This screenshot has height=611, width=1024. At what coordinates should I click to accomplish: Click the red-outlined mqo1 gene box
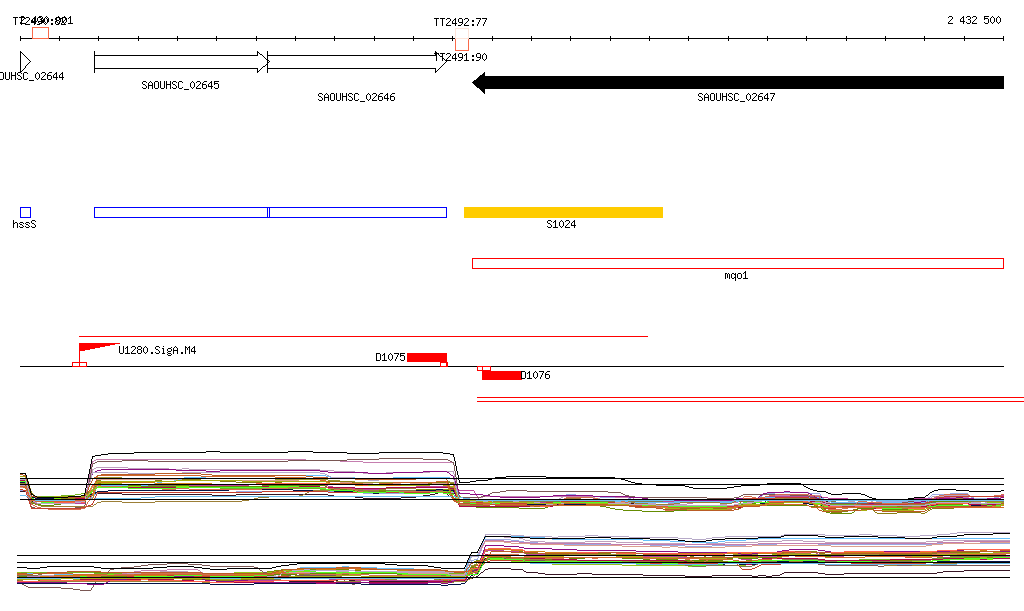(738, 264)
